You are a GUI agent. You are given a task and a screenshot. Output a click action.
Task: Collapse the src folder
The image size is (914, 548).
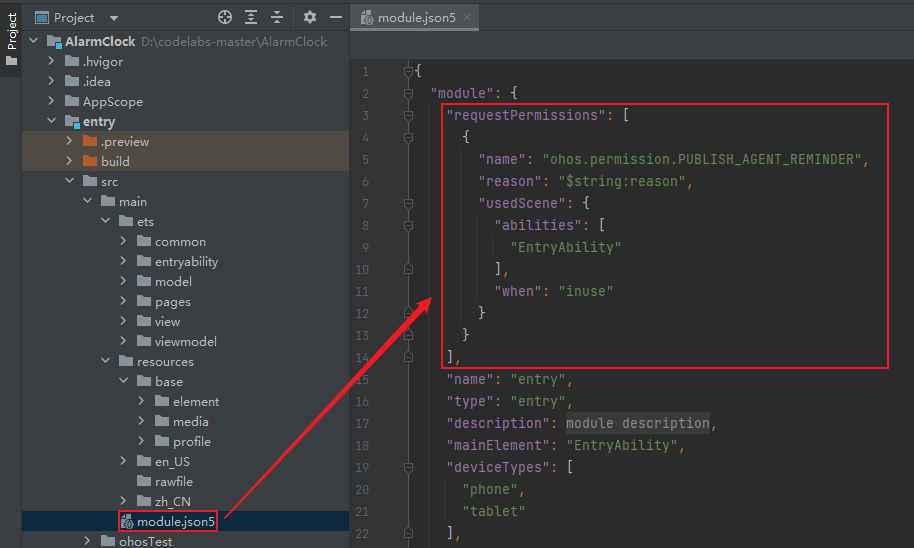(x=69, y=181)
